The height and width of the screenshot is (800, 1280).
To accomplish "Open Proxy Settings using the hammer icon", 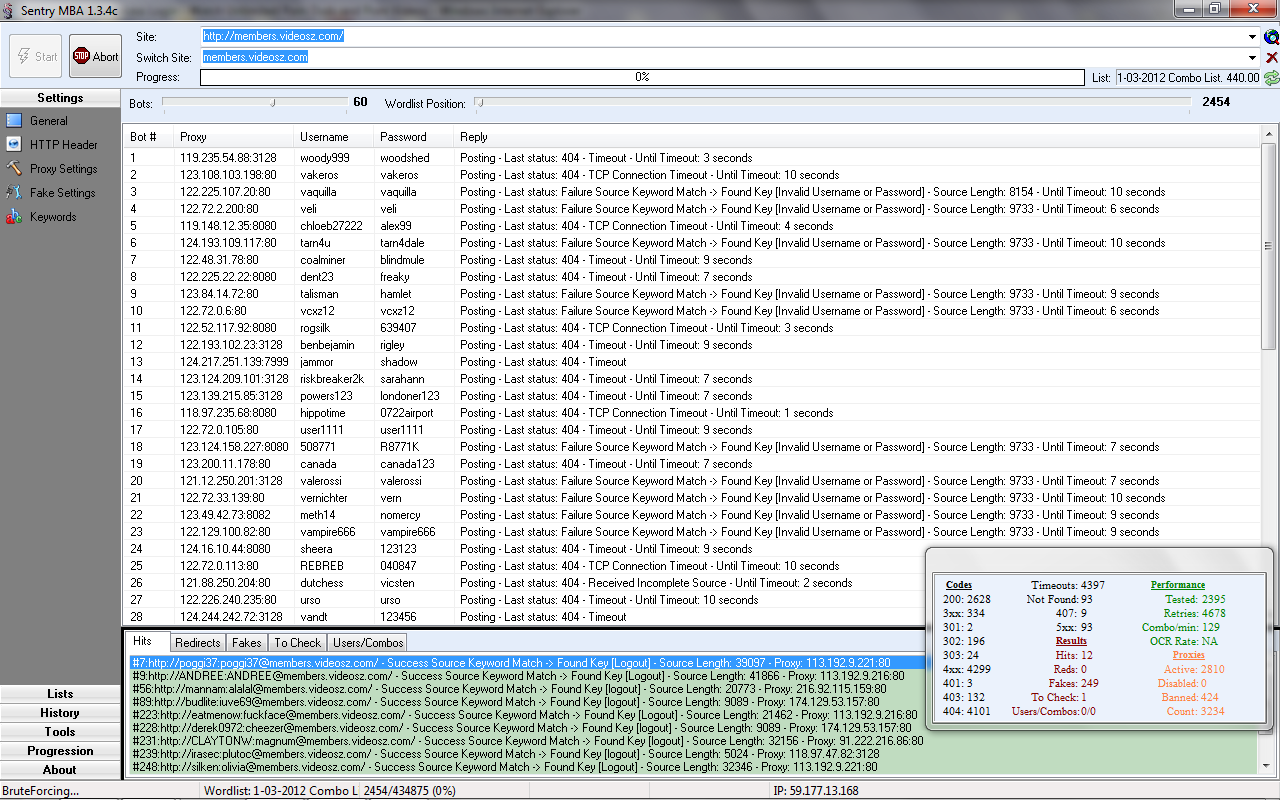I will pos(14,169).
